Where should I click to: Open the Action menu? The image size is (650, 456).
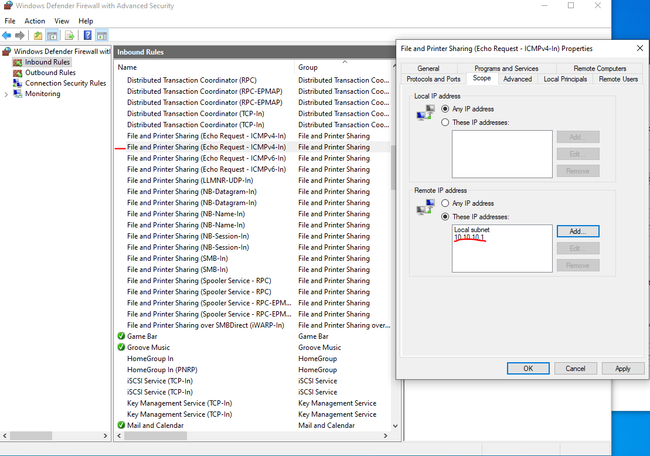click(x=35, y=21)
